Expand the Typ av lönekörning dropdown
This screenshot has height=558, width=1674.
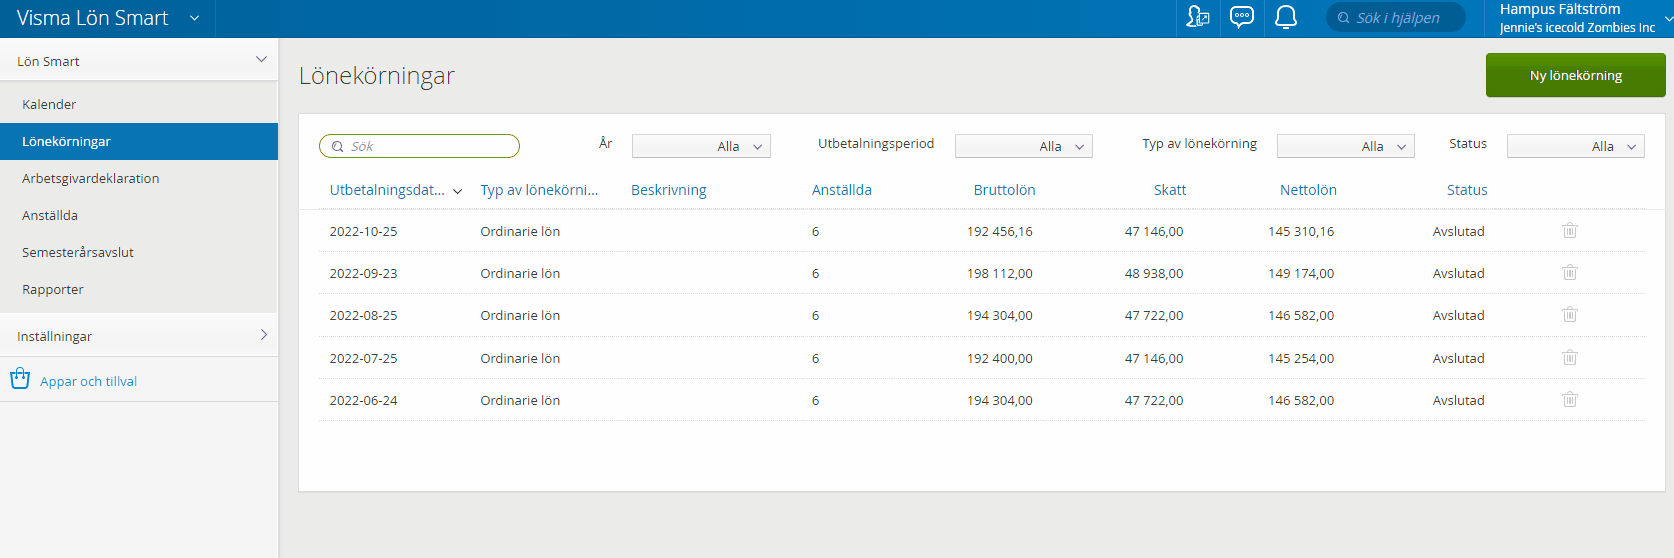(1345, 146)
